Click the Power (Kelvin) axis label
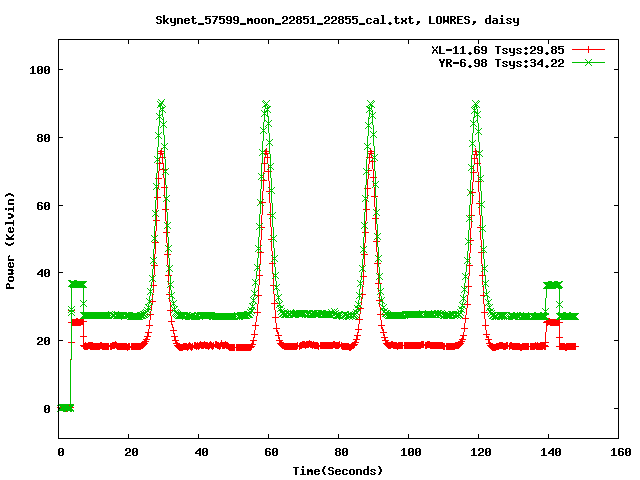 [10, 241]
